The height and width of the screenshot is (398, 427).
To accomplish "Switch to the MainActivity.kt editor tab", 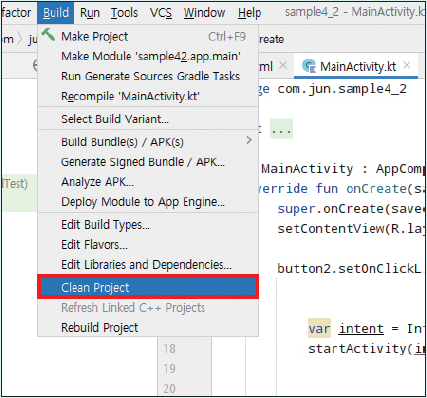I will point(355,67).
